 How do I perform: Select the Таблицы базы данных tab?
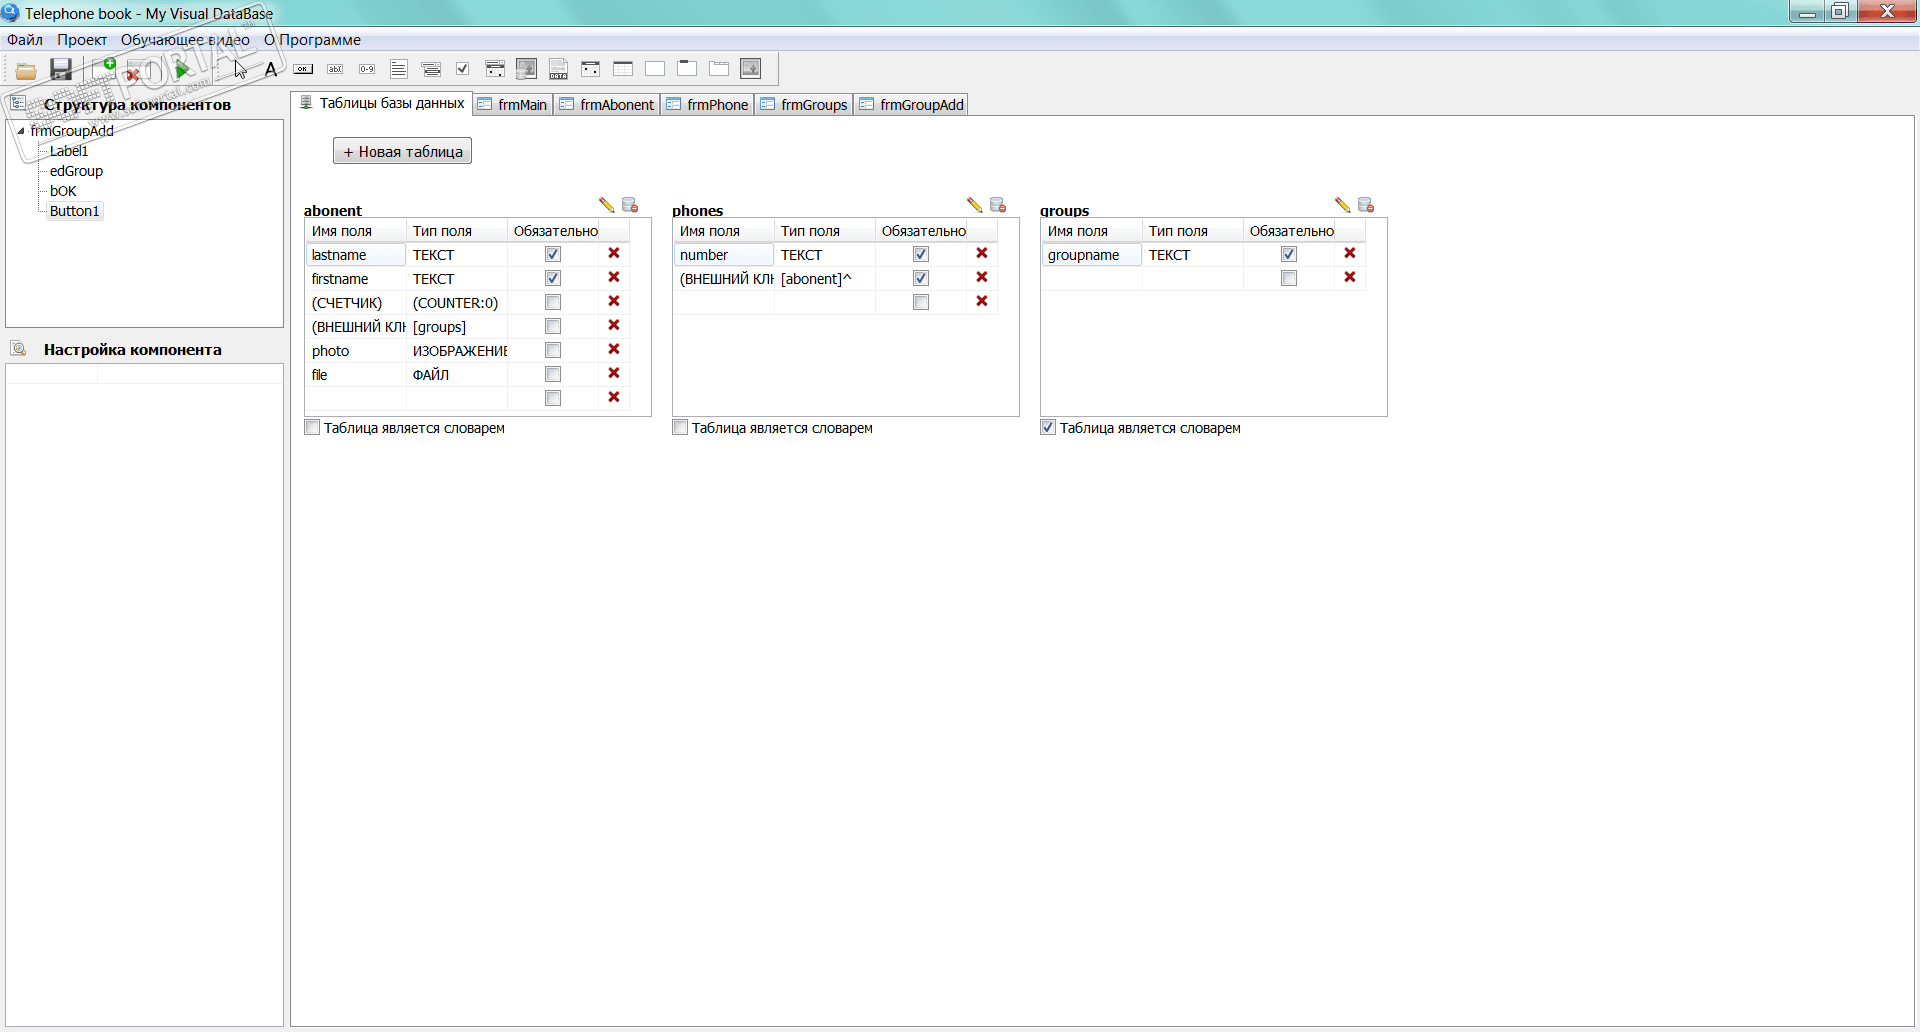382,104
